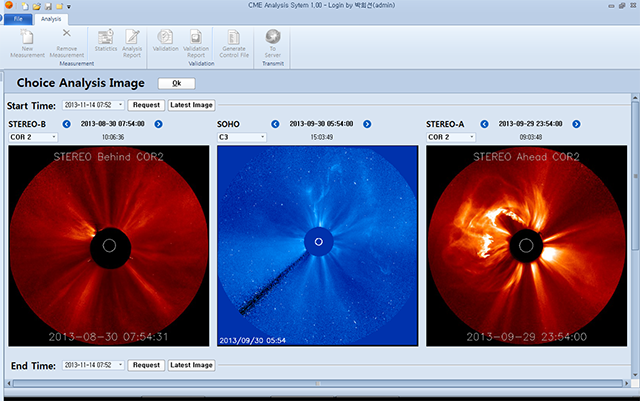This screenshot has width=640, height=401.
Task: Click the 15:03:49 time under SOHO
Action: coord(322,137)
